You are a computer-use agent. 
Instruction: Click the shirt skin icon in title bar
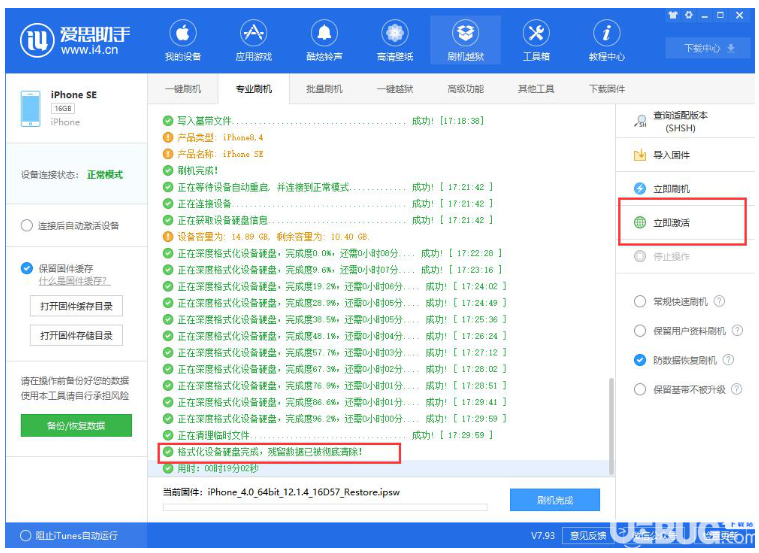673,15
